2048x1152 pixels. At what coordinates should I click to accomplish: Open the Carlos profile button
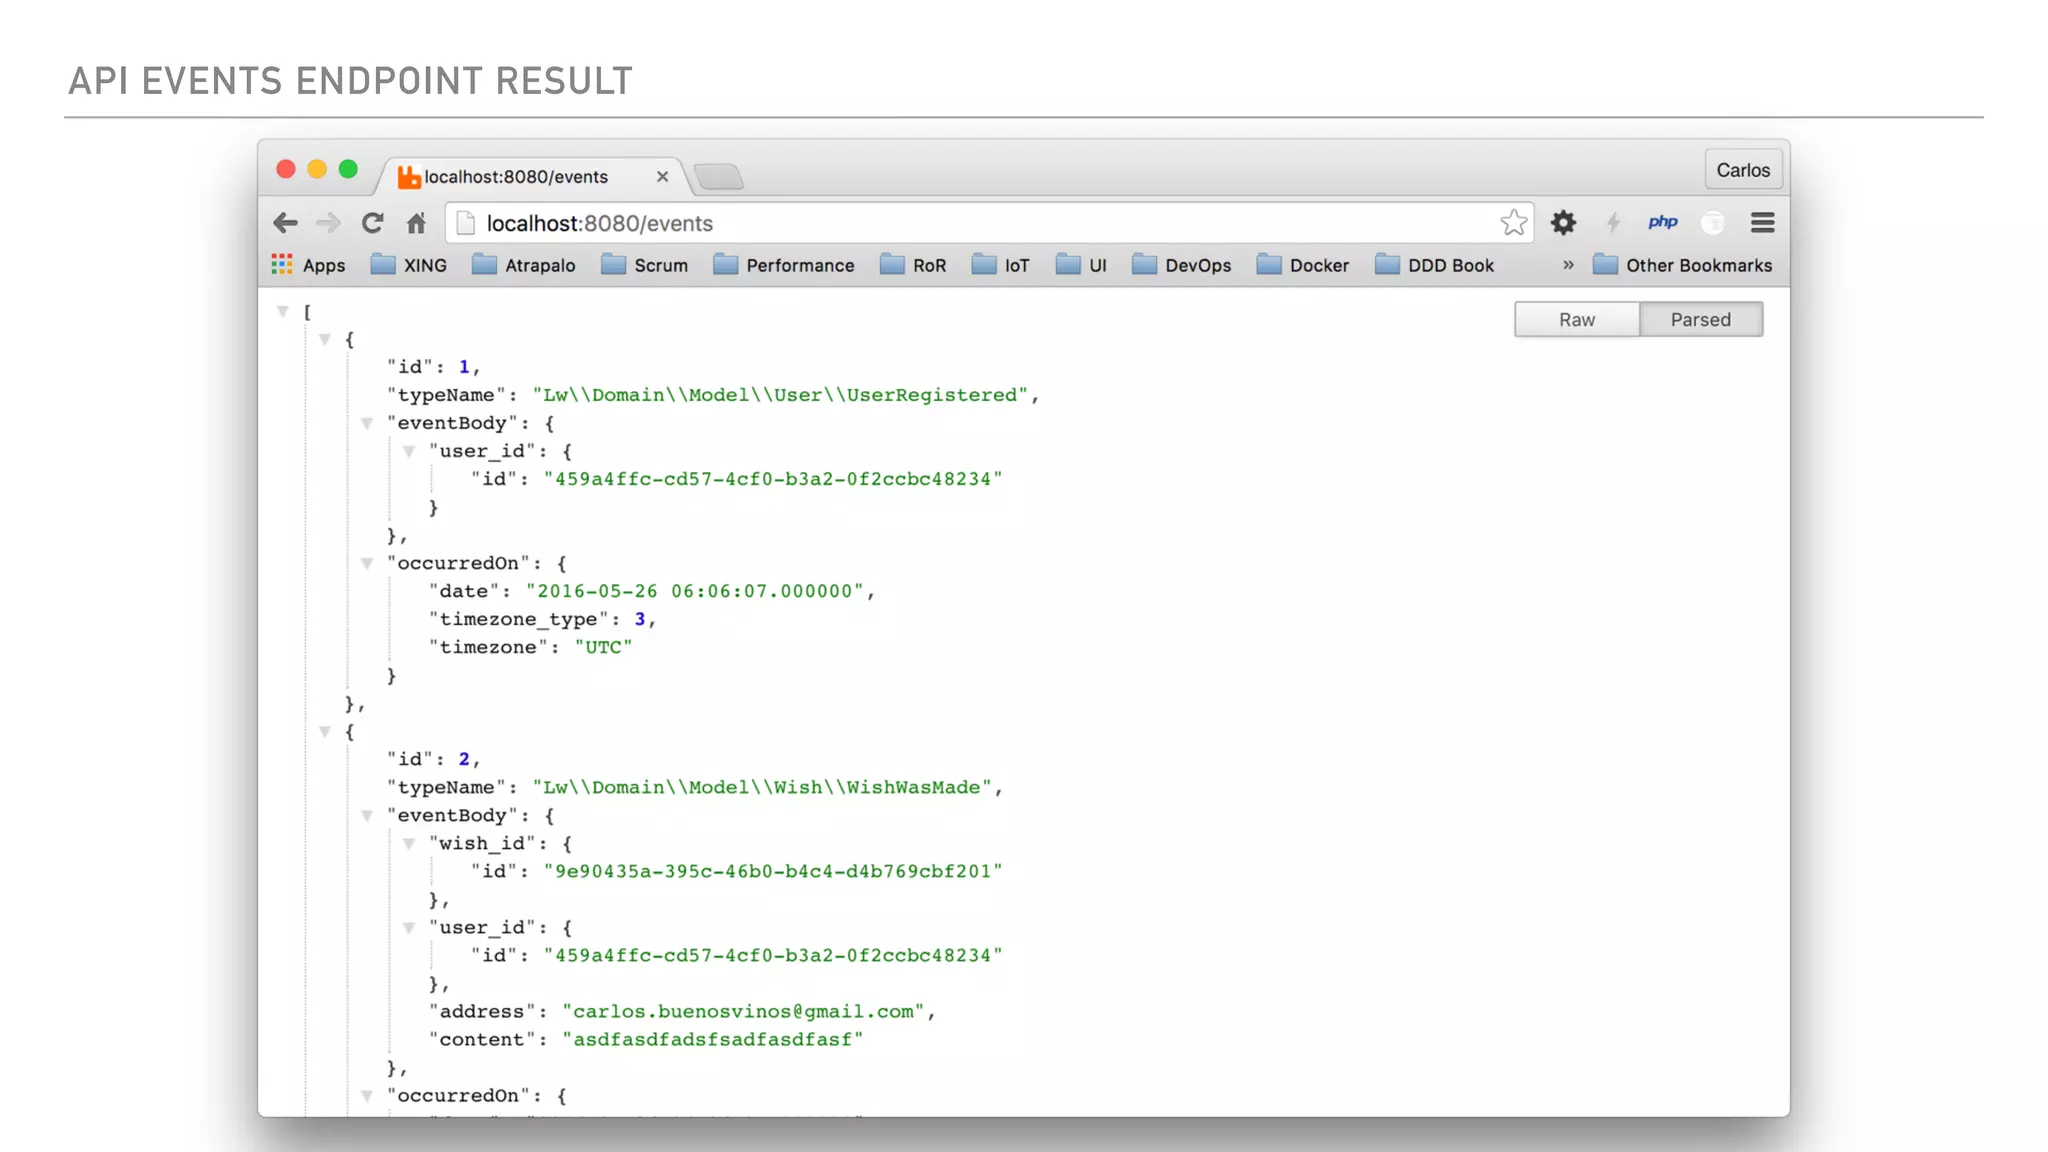click(1743, 170)
